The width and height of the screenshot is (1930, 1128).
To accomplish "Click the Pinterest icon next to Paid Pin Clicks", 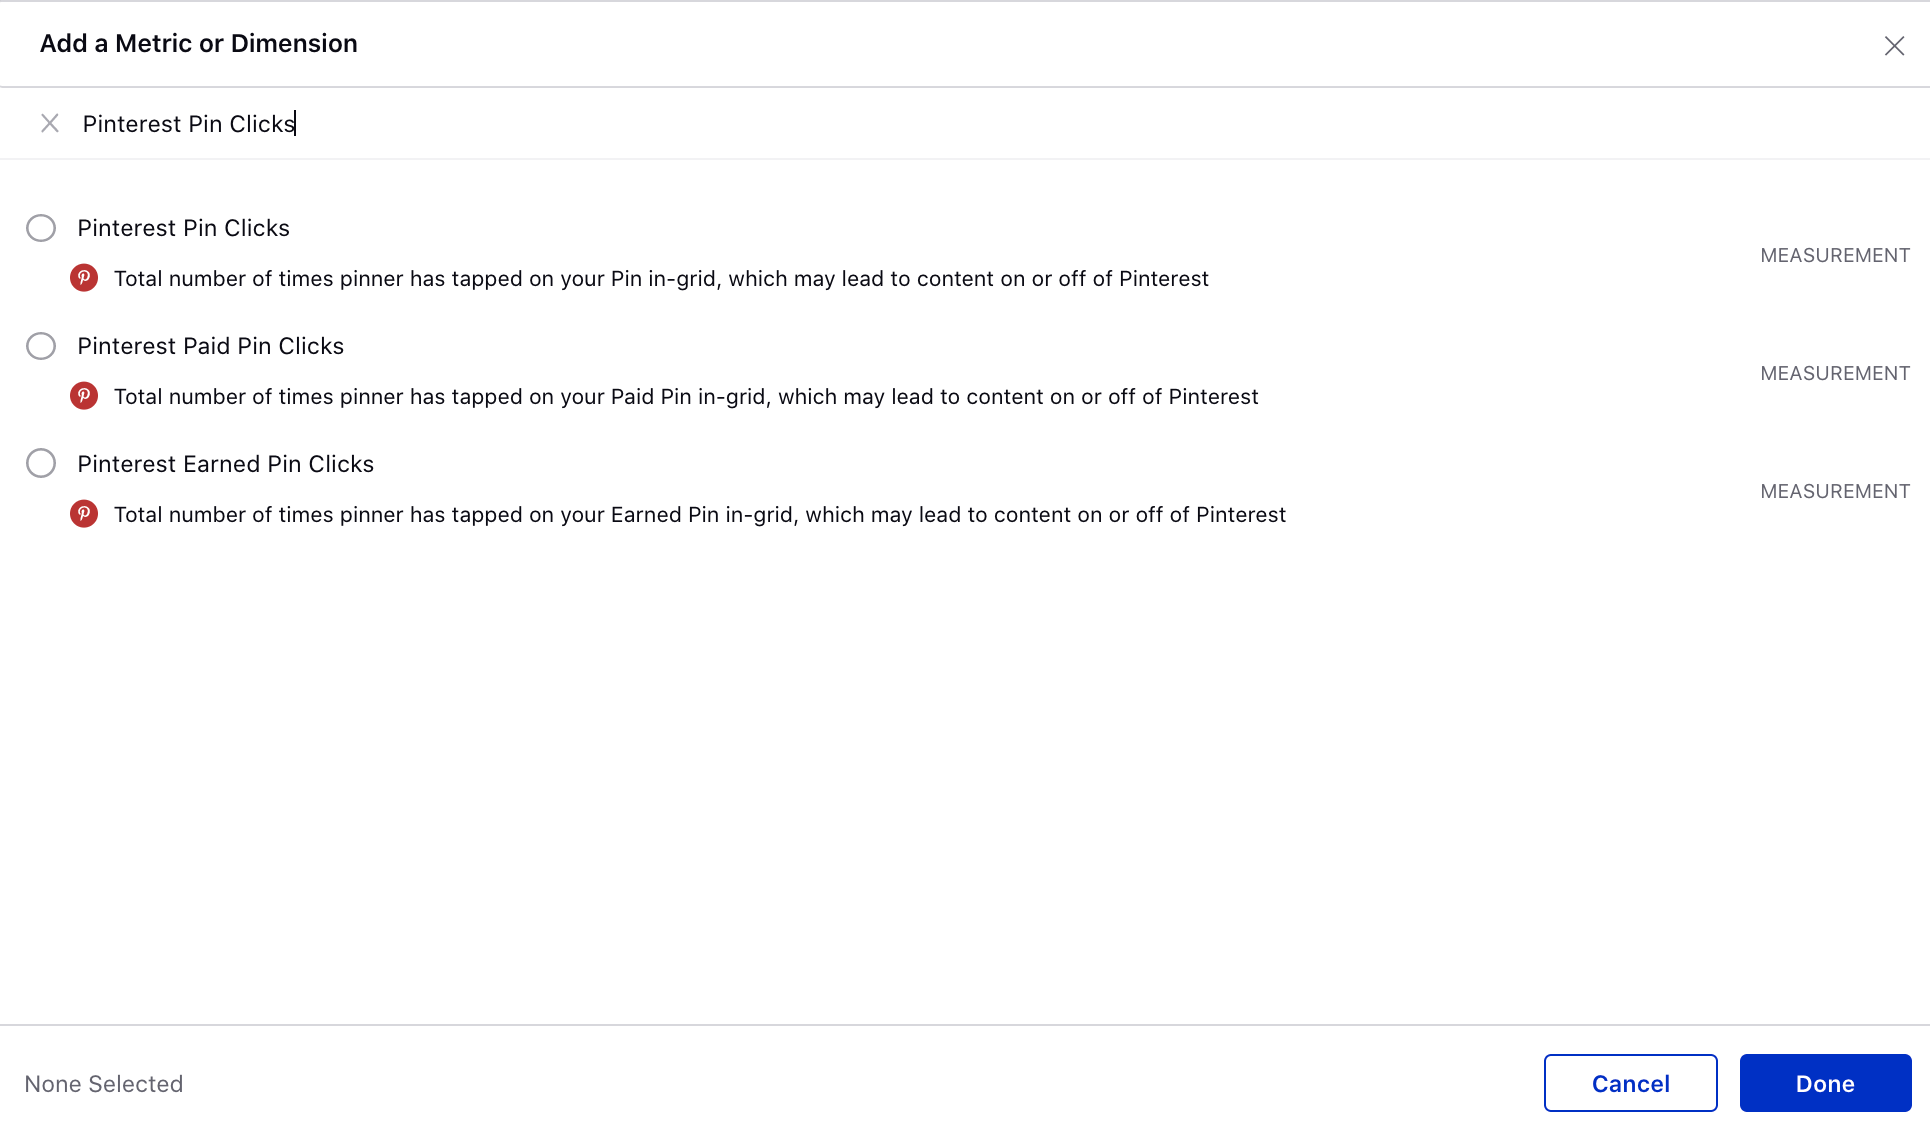I will coord(86,396).
